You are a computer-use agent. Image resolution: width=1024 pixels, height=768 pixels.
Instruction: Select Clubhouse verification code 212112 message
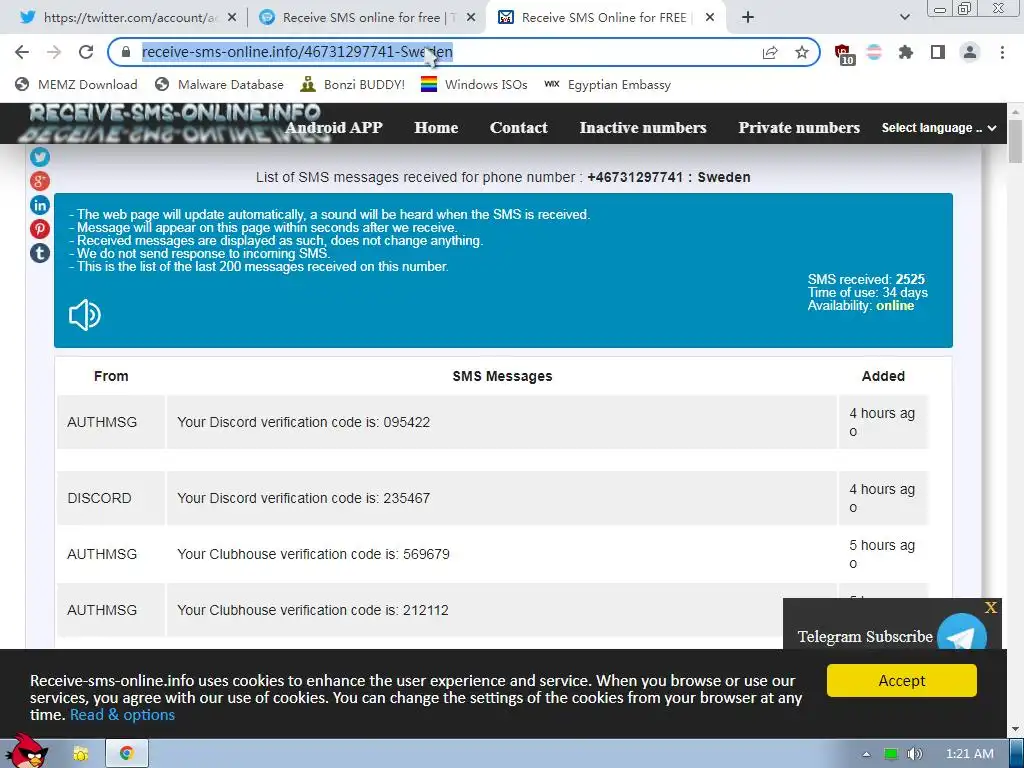502,610
